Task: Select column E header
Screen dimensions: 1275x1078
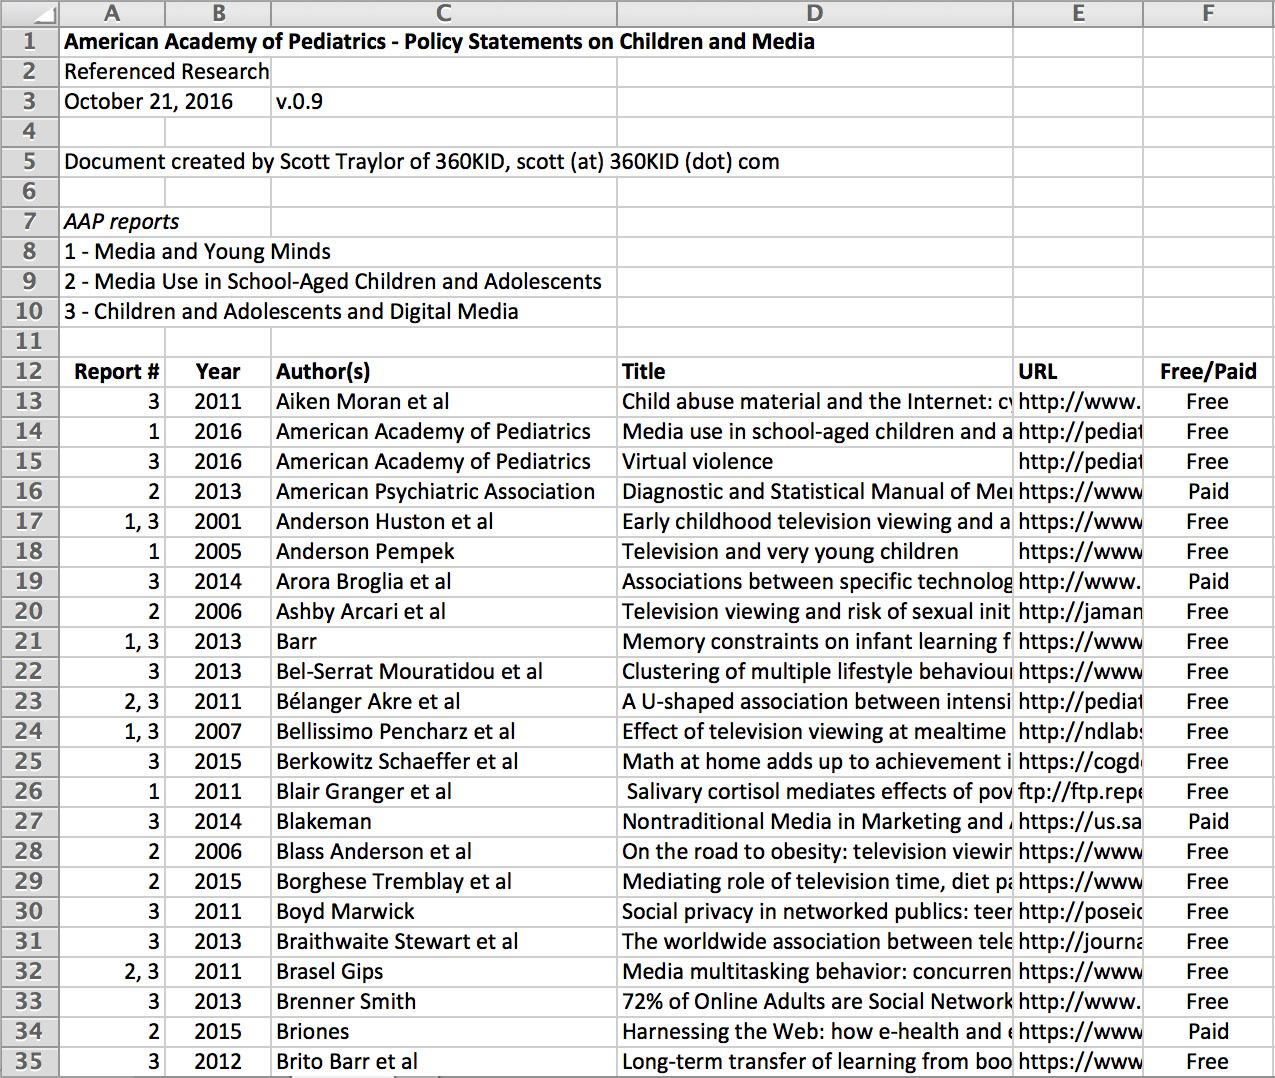Action: (1078, 13)
